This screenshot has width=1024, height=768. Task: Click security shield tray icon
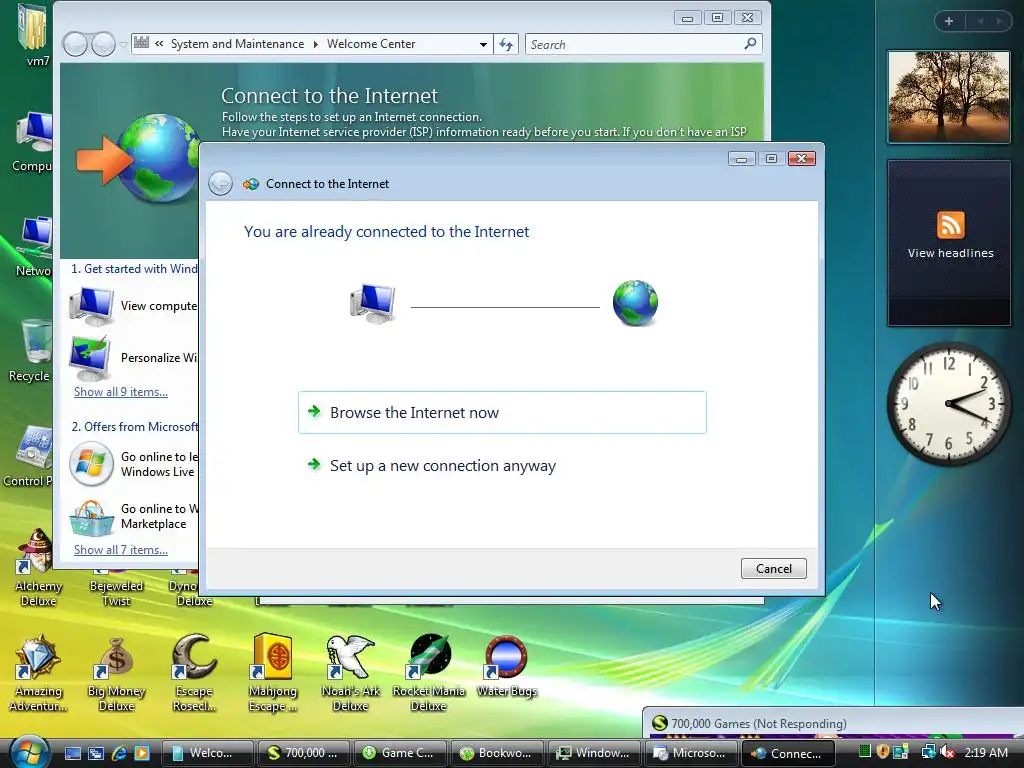[883, 752]
